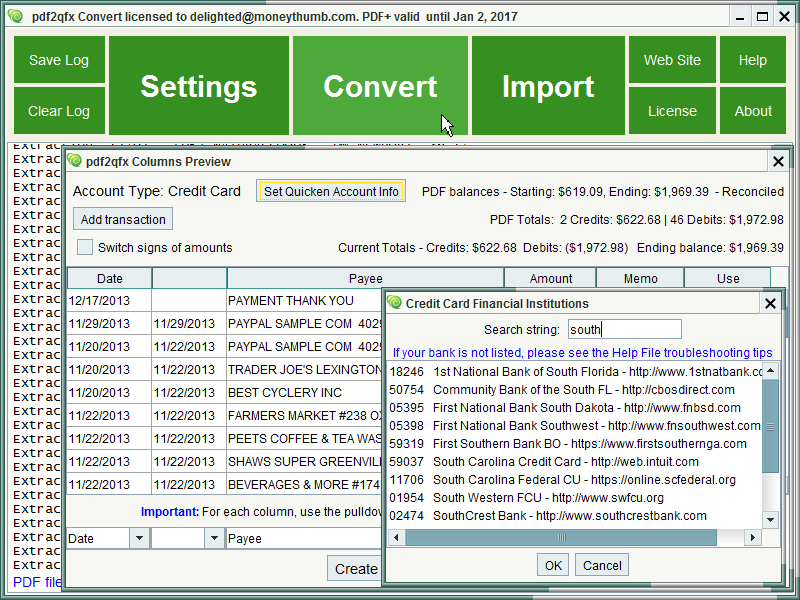Select South Carolina Credit Card entry
The height and width of the screenshot is (600, 800).
(x=575, y=462)
